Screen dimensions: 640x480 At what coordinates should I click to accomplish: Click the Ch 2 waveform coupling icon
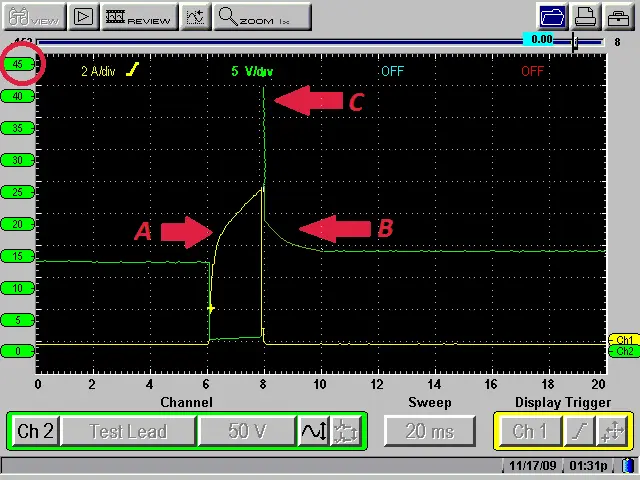(314, 431)
